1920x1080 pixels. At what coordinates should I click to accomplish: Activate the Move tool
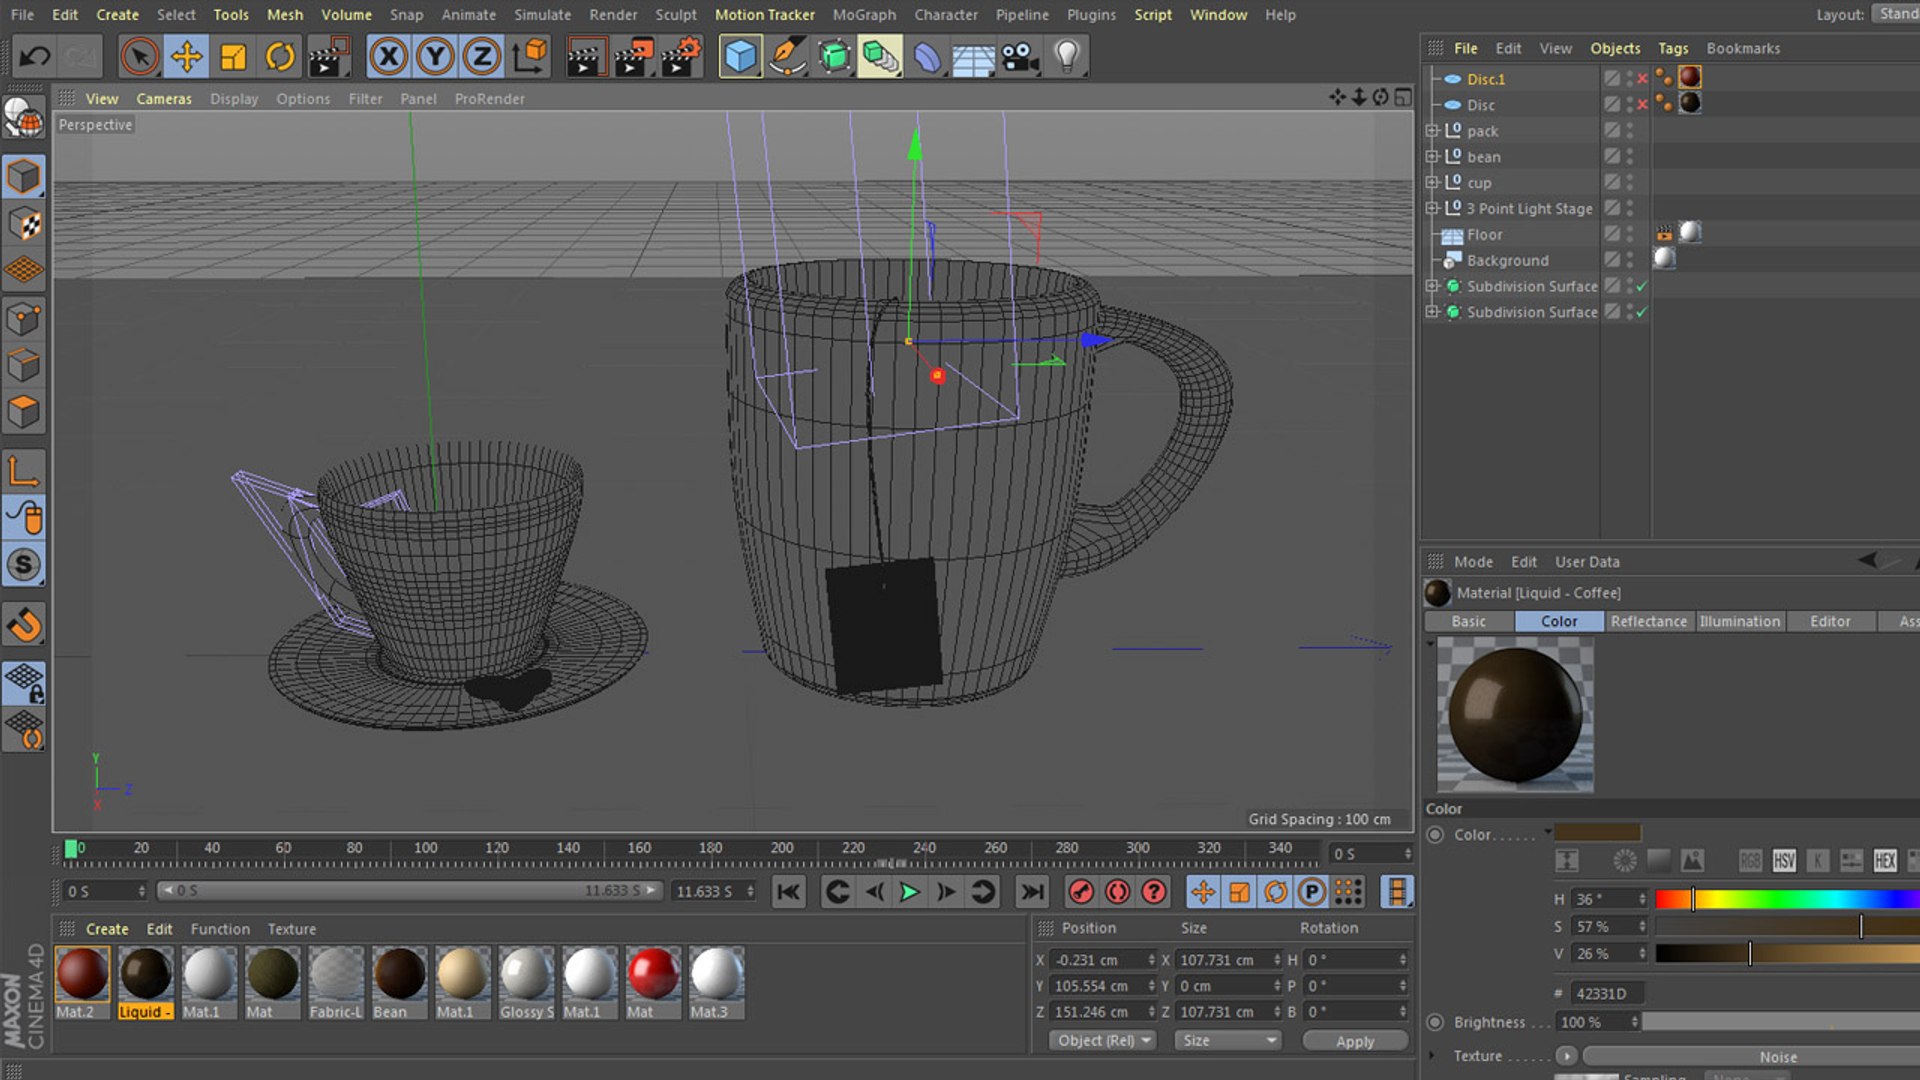point(186,56)
